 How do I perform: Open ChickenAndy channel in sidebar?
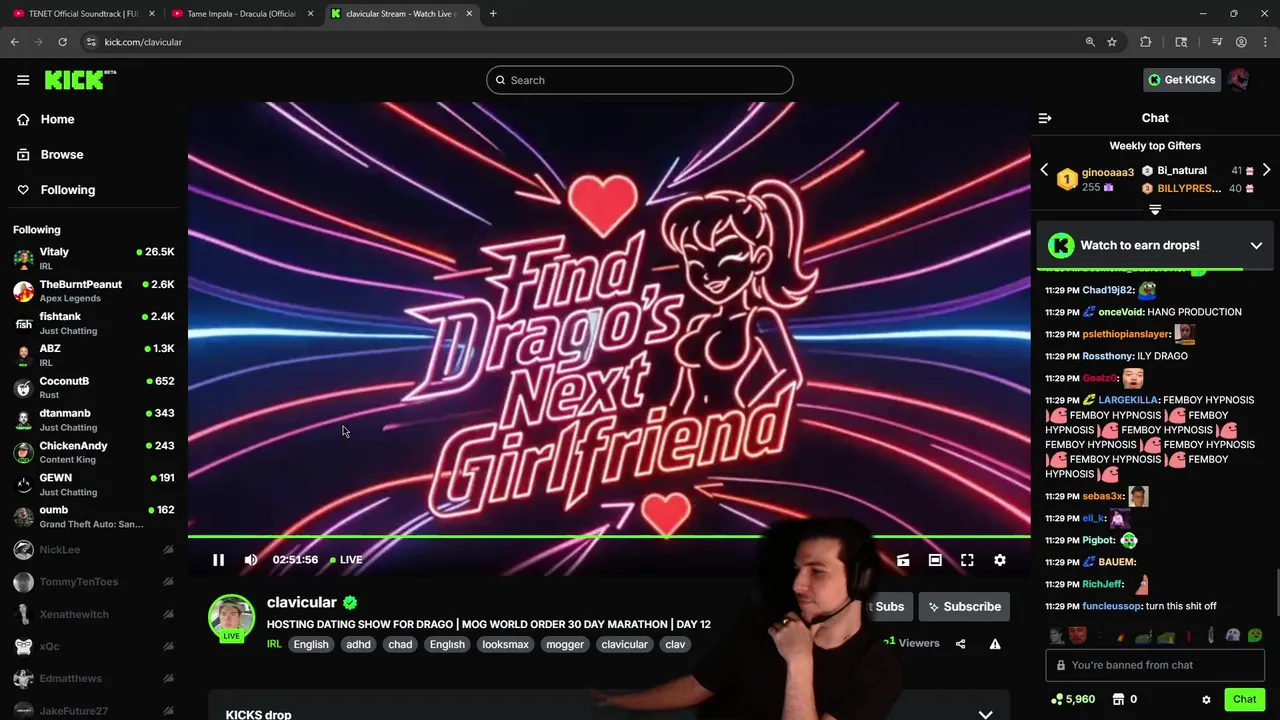click(93, 452)
